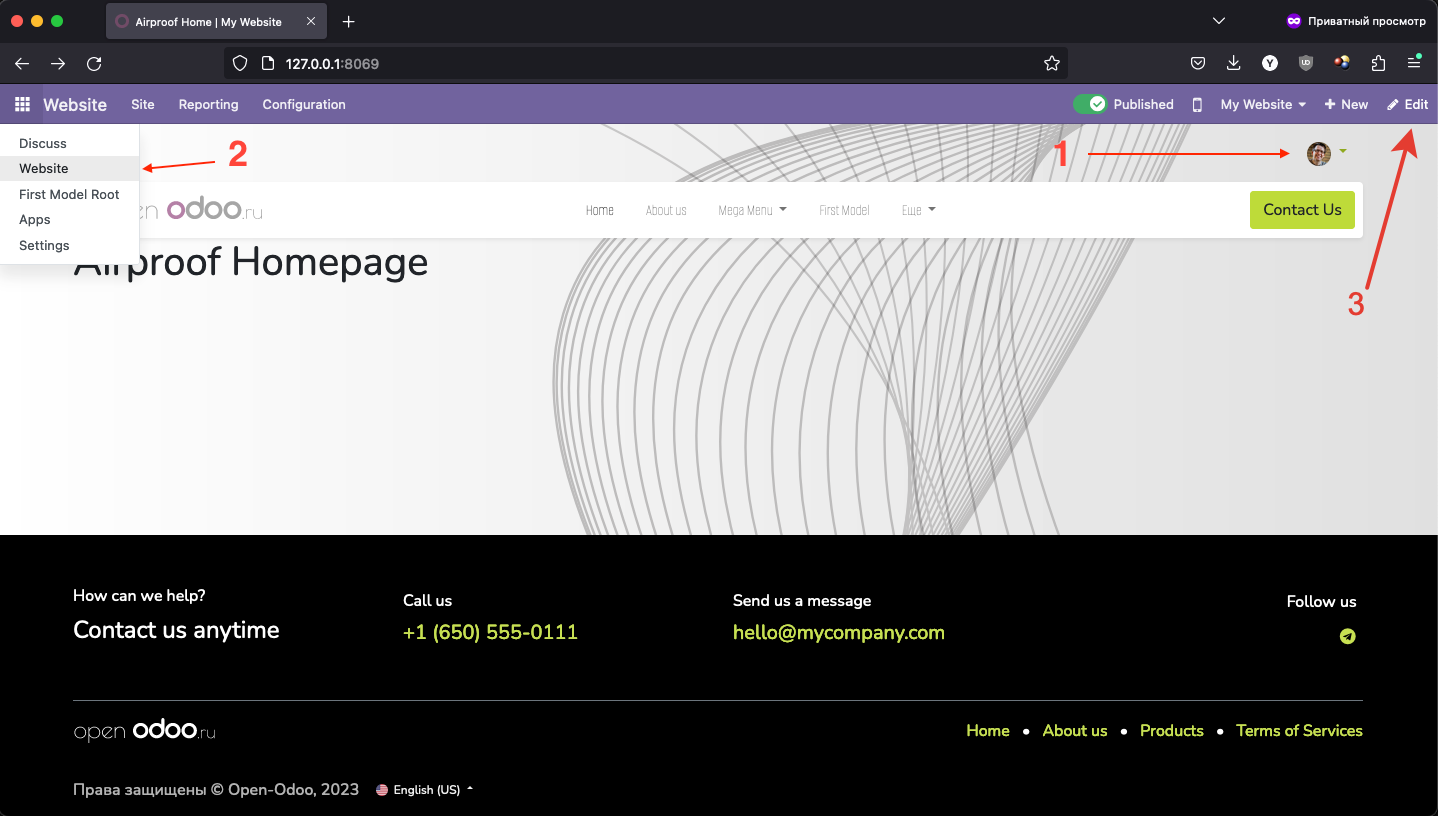
Task: Expand the Mega Menu dropdown
Action: point(752,210)
